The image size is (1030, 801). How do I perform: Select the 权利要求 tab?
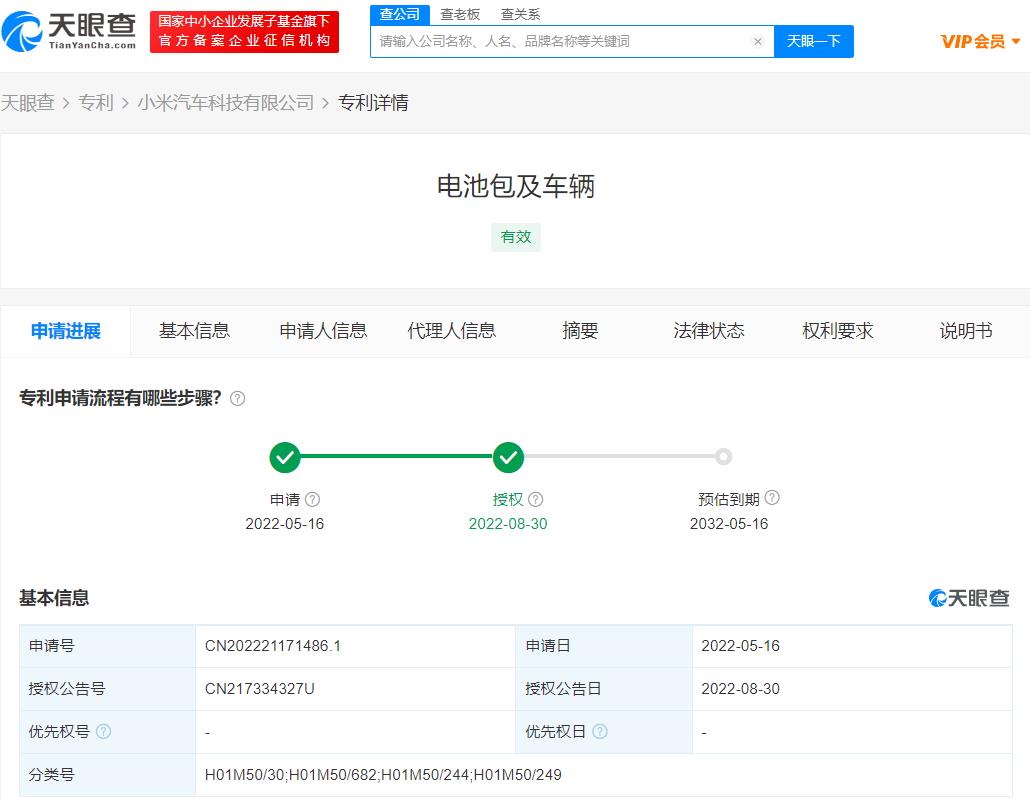tap(838, 331)
